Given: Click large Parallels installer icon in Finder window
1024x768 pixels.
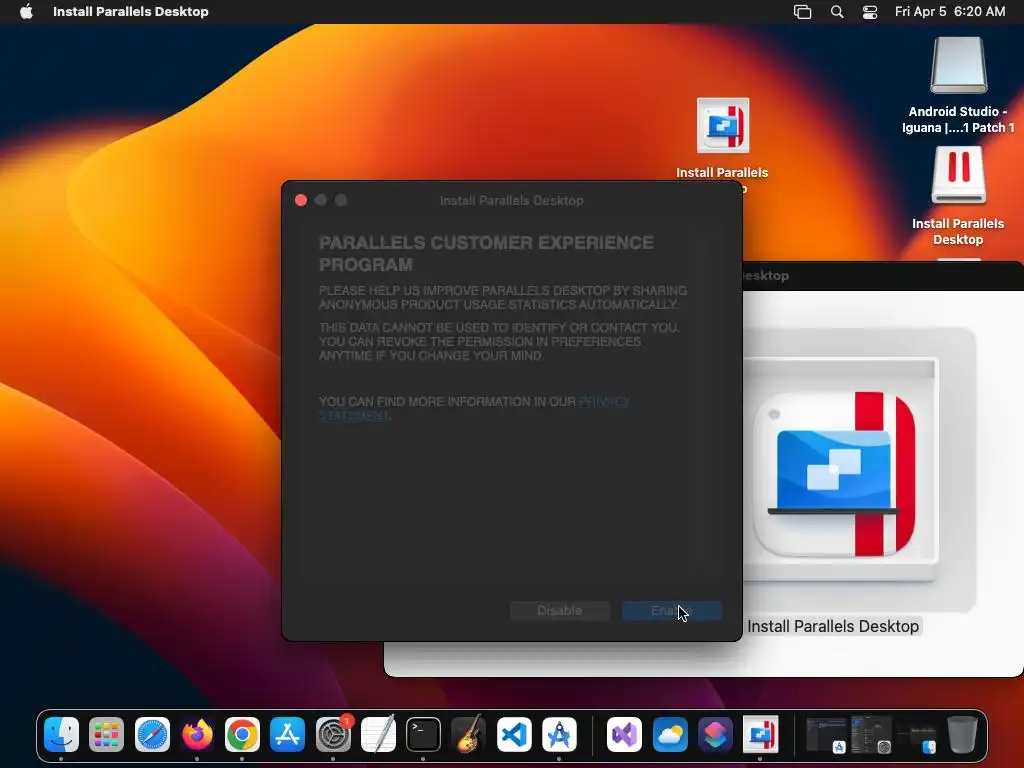Looking at the screenshot, I should pos(835,474).
